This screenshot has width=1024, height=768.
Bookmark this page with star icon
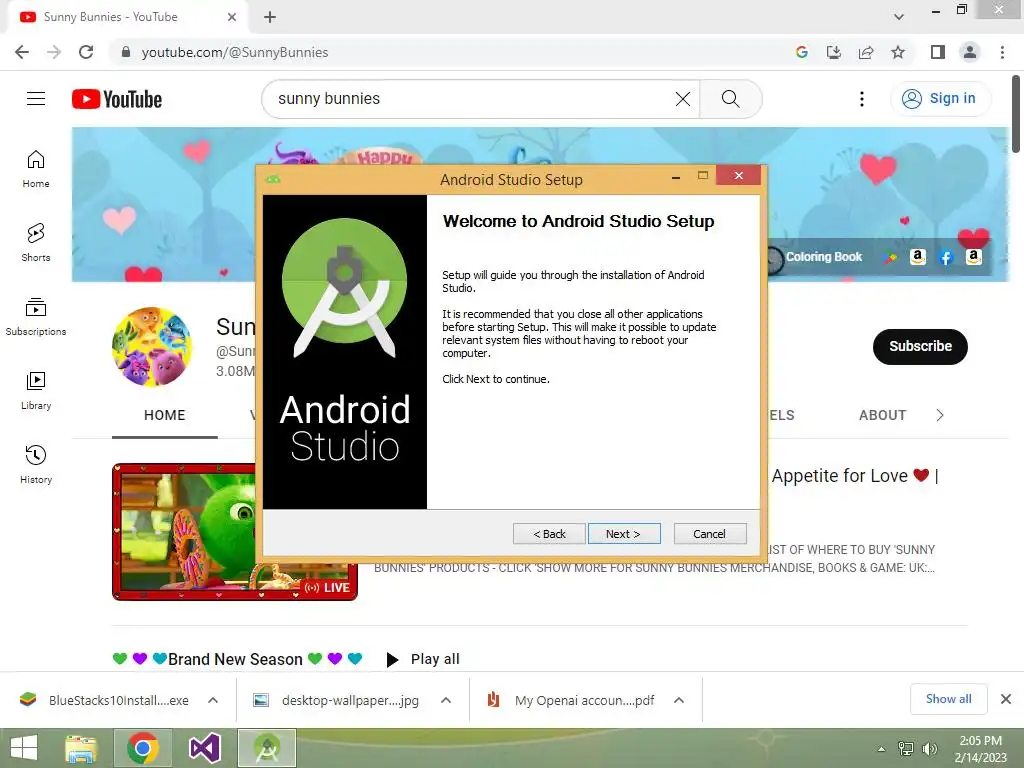point(898,52)
